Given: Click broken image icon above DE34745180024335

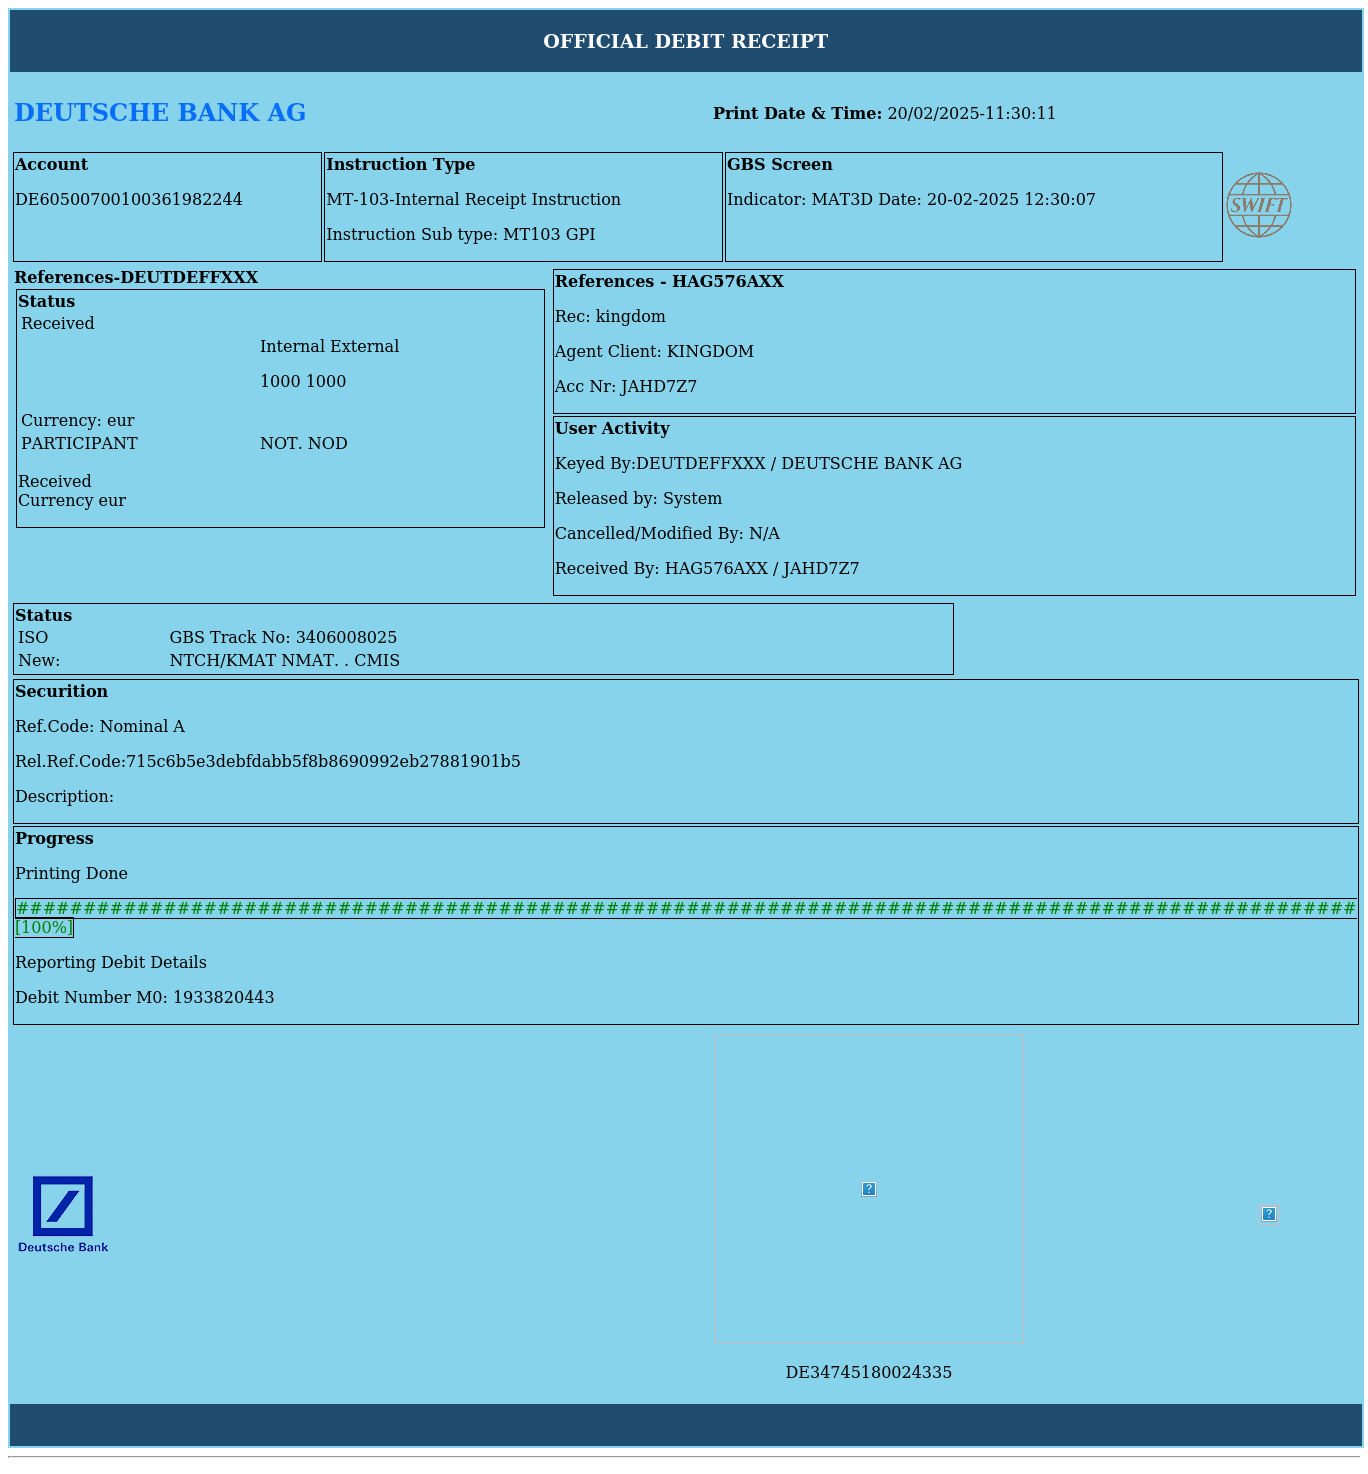Looking at the screenshot, I should tap(868, 1189).
